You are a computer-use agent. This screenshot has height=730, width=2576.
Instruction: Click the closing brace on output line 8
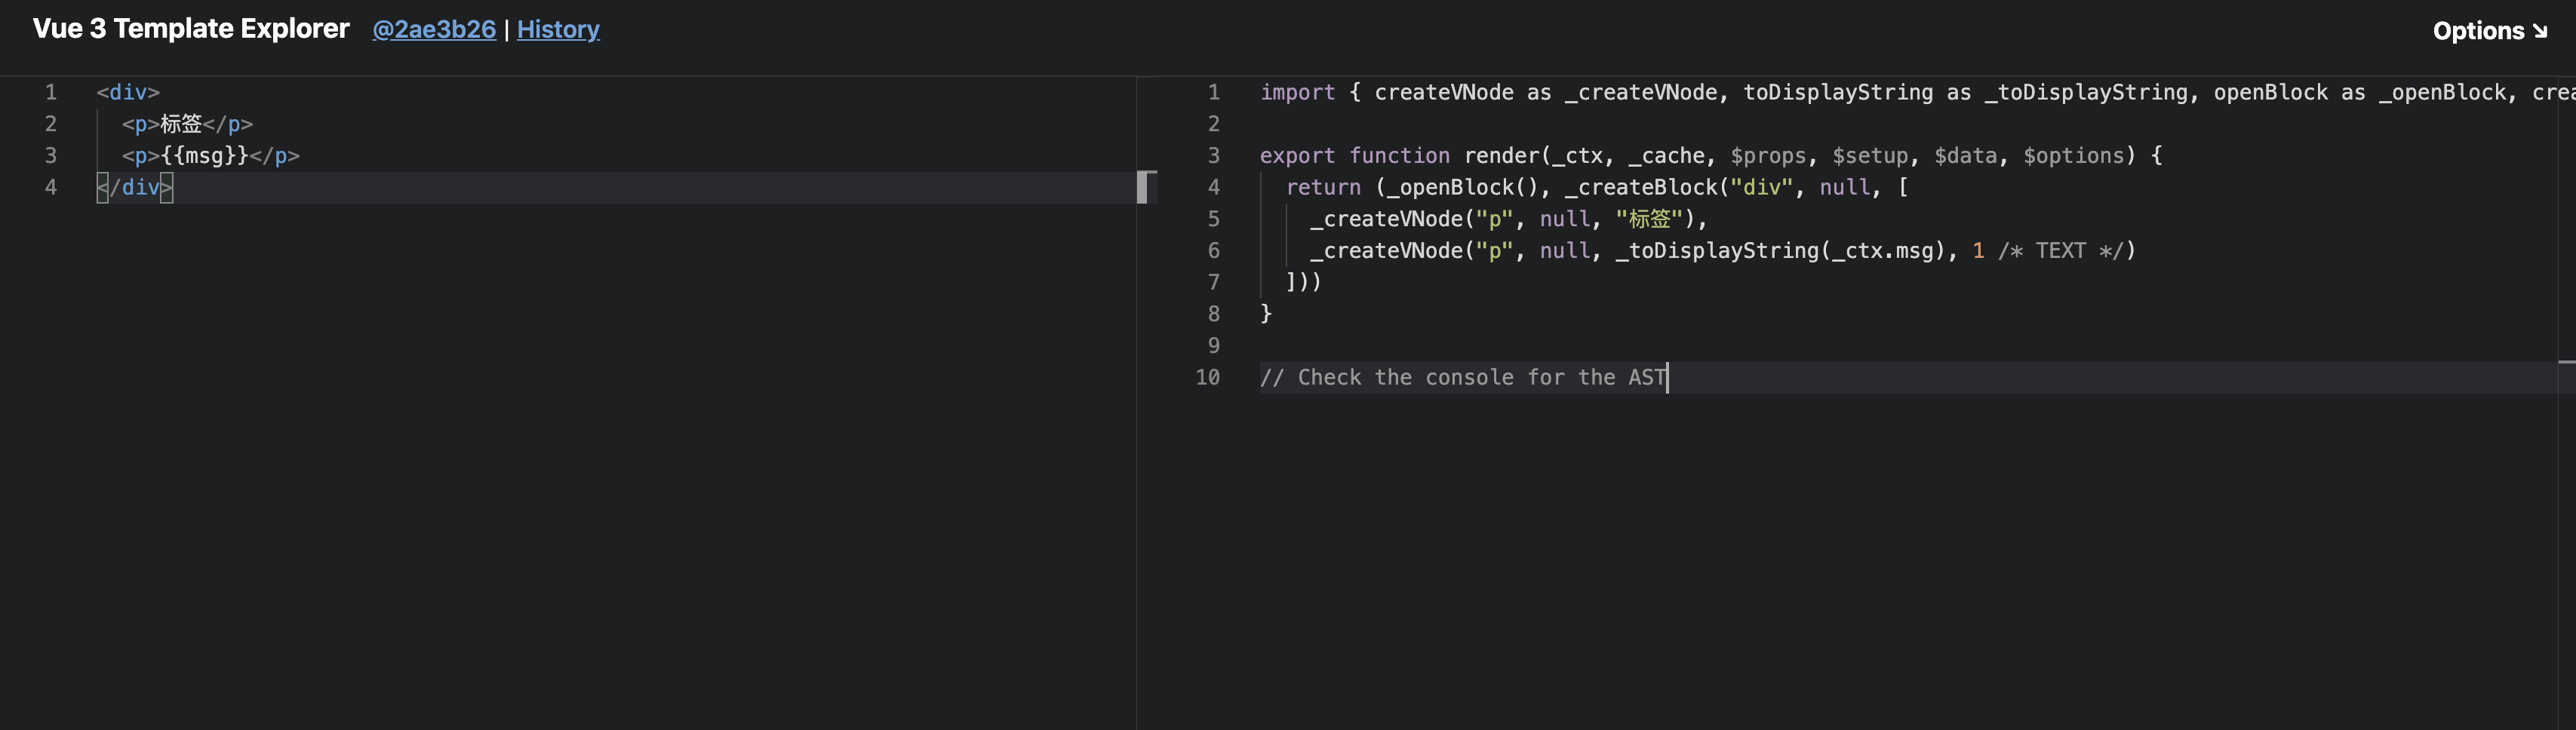(x=1266, y=314)
